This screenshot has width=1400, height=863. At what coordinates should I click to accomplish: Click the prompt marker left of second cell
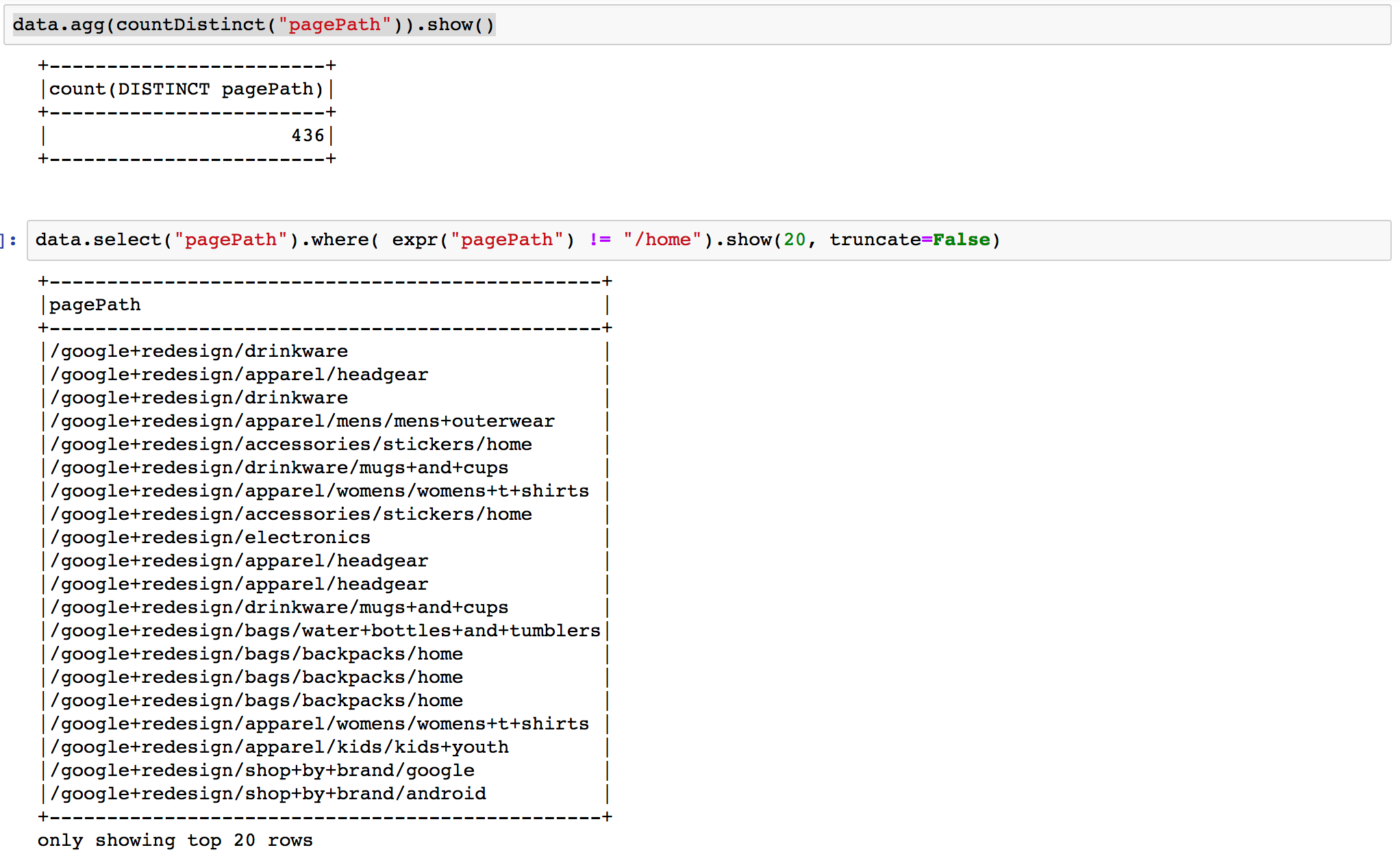(x=8, y=241)
